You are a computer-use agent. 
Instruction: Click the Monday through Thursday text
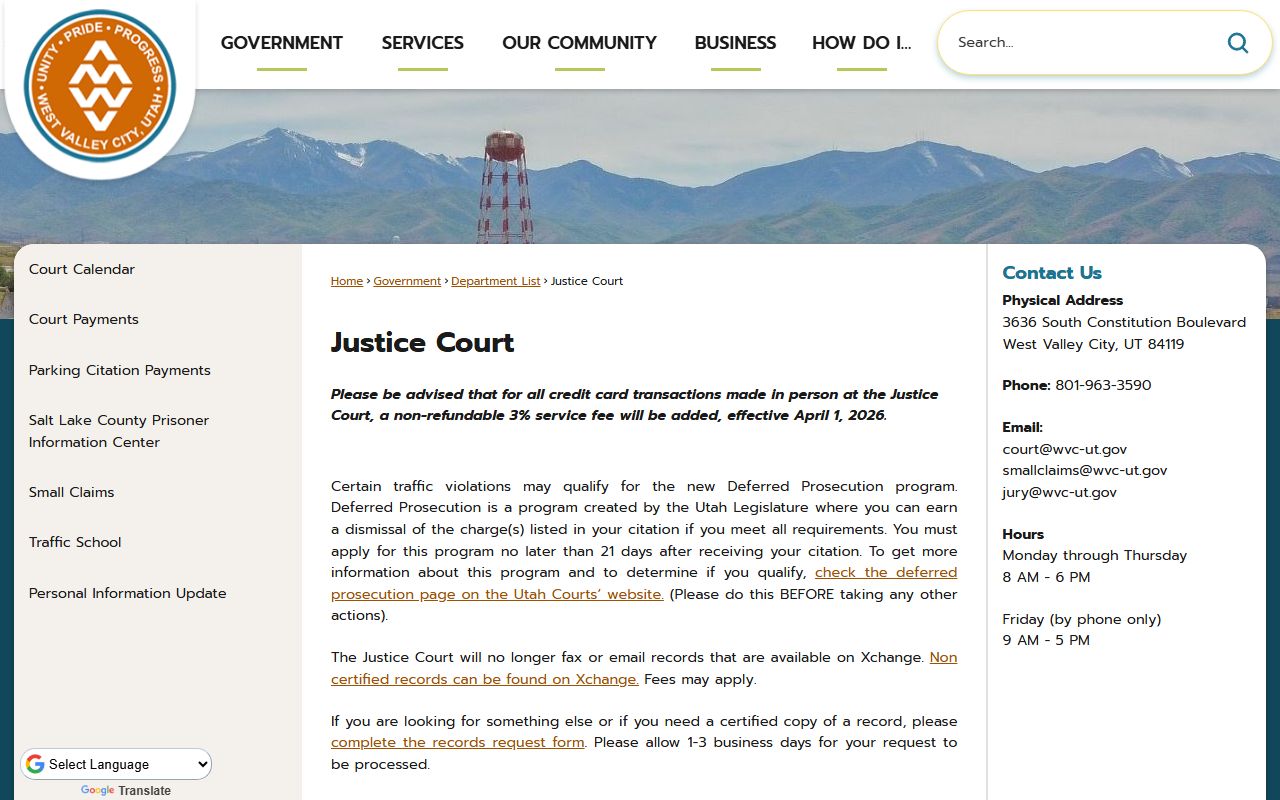click(1095, 555)
